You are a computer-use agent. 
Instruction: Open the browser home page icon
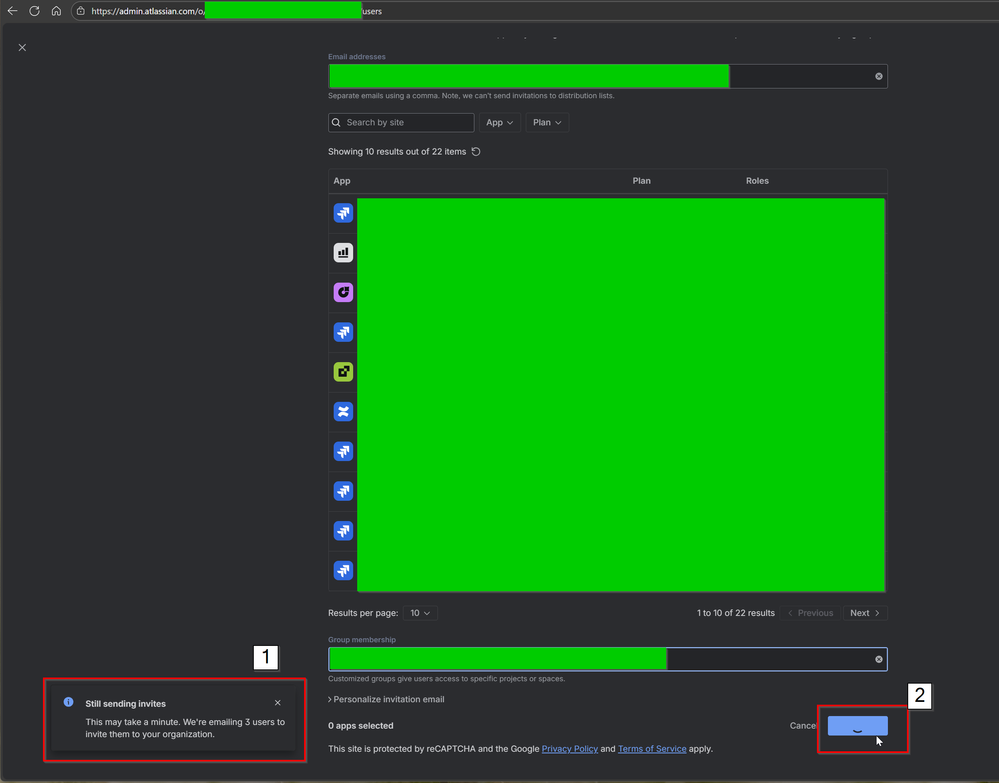pos(56,11)
